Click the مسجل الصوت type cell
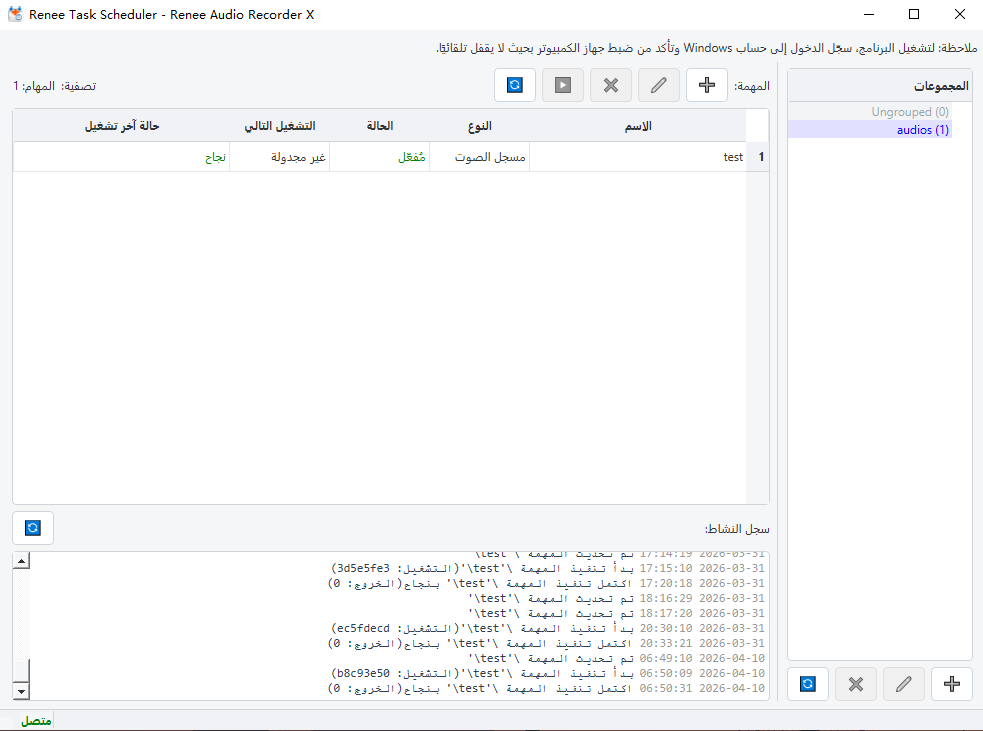Image resolution: width=983 pixels, height=731 pixels. (x=480, y=157)
